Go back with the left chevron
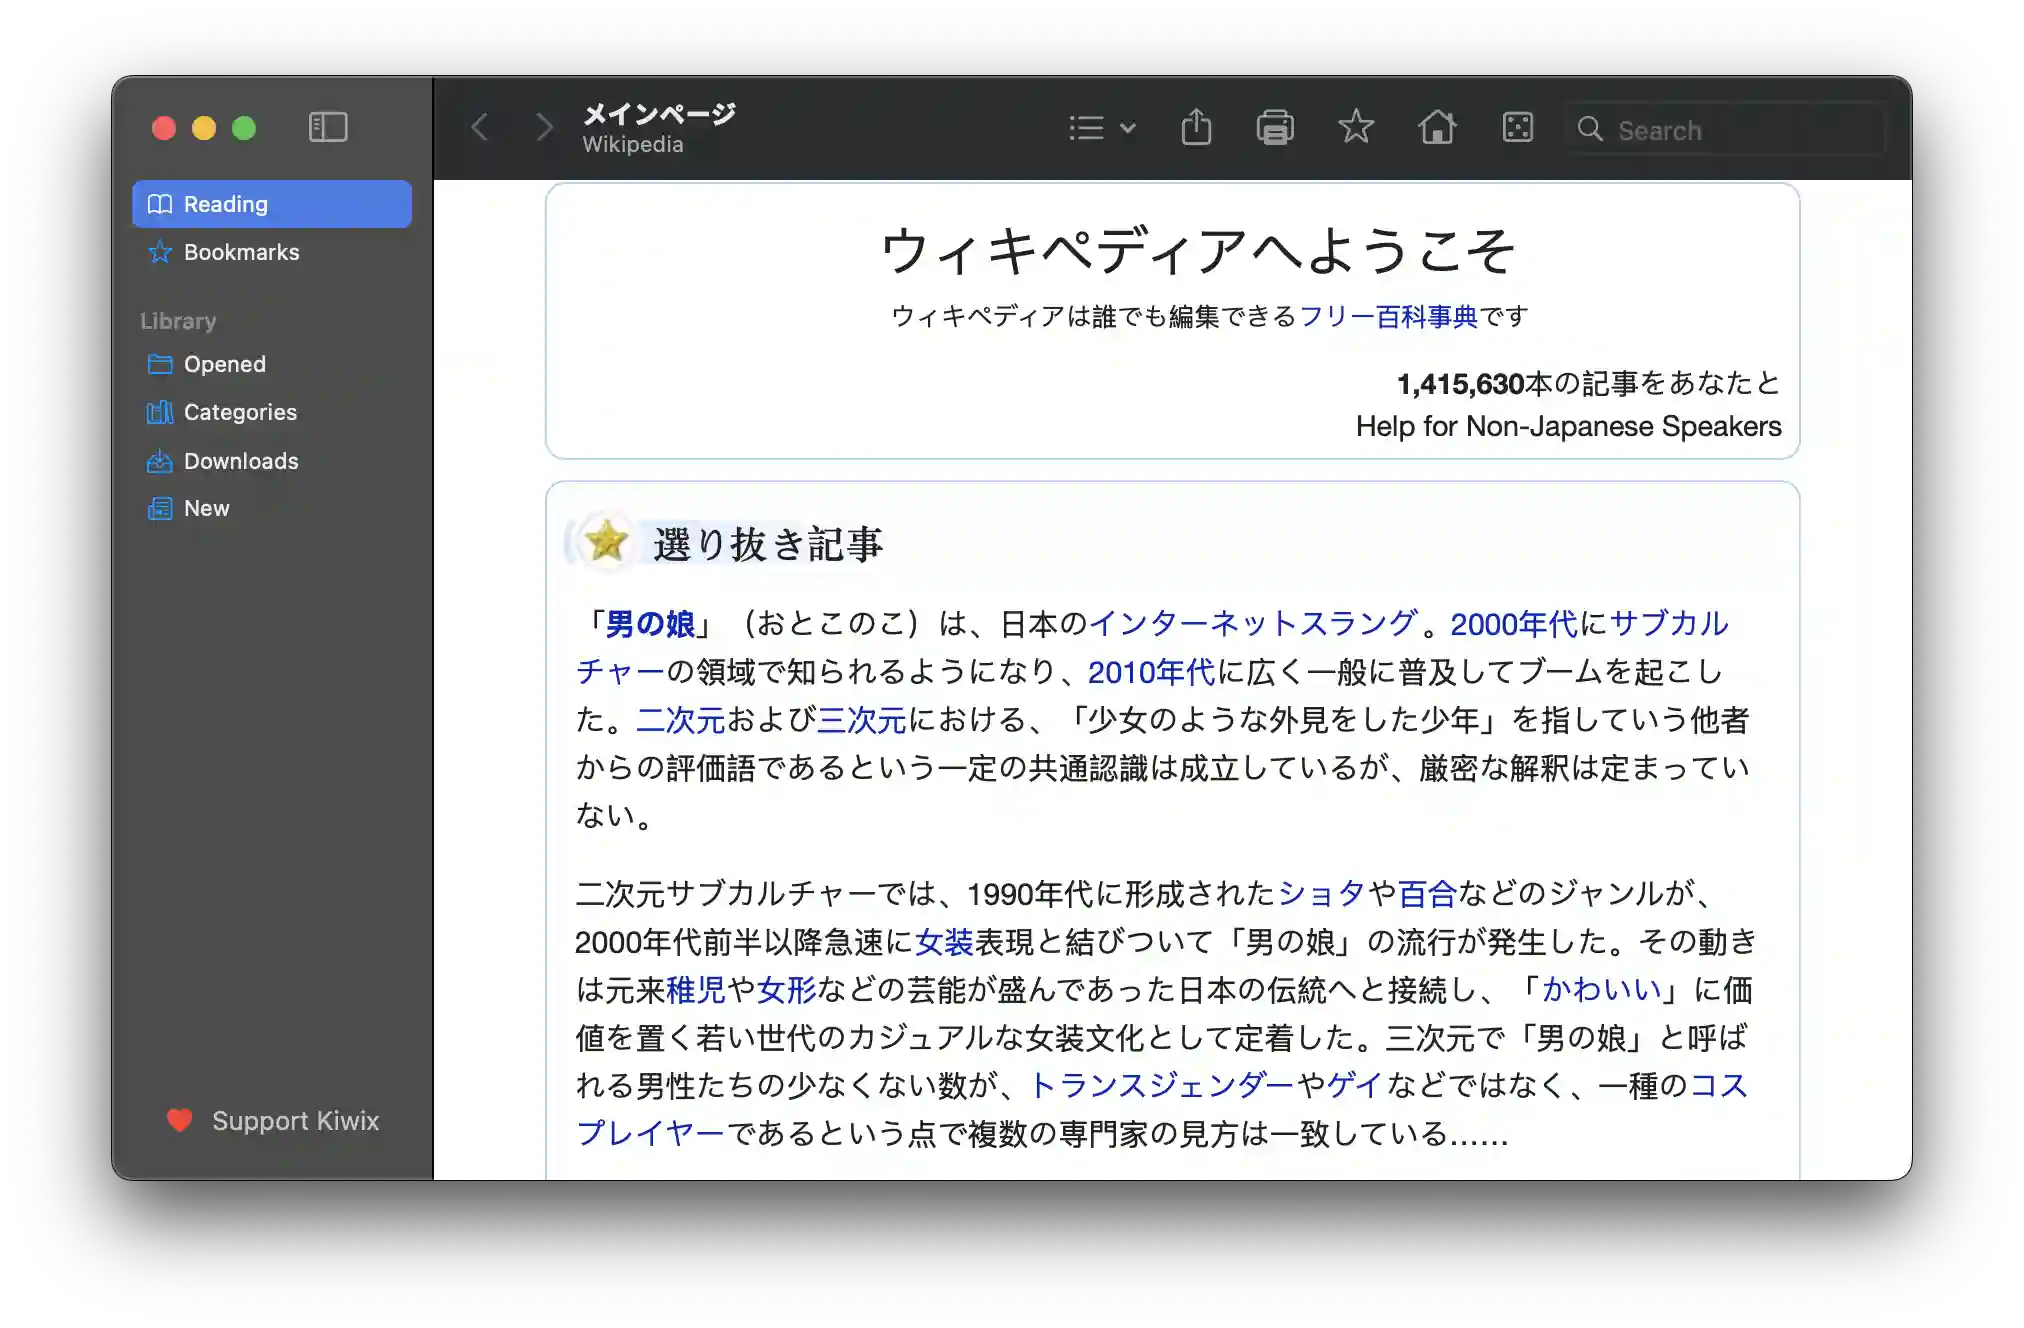 pyautogui.click(x=480, y=127)
